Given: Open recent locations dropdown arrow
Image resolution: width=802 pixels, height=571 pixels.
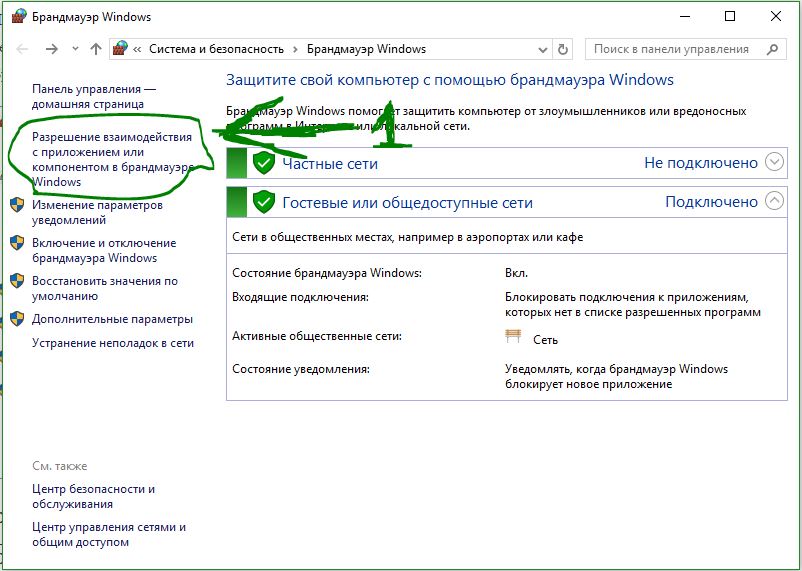Looking at the screenshot, I should tap(76, 49).
